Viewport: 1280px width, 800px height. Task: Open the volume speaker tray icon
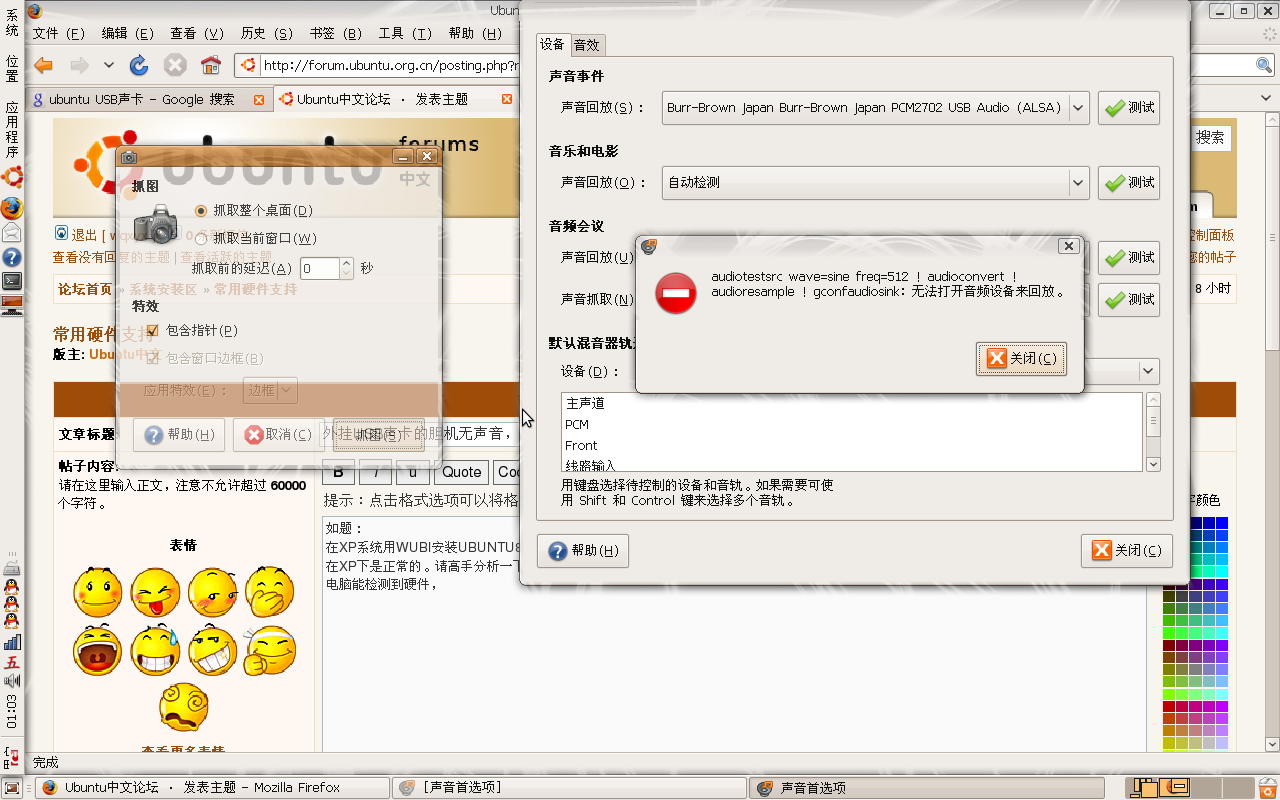tap(12, 681)
